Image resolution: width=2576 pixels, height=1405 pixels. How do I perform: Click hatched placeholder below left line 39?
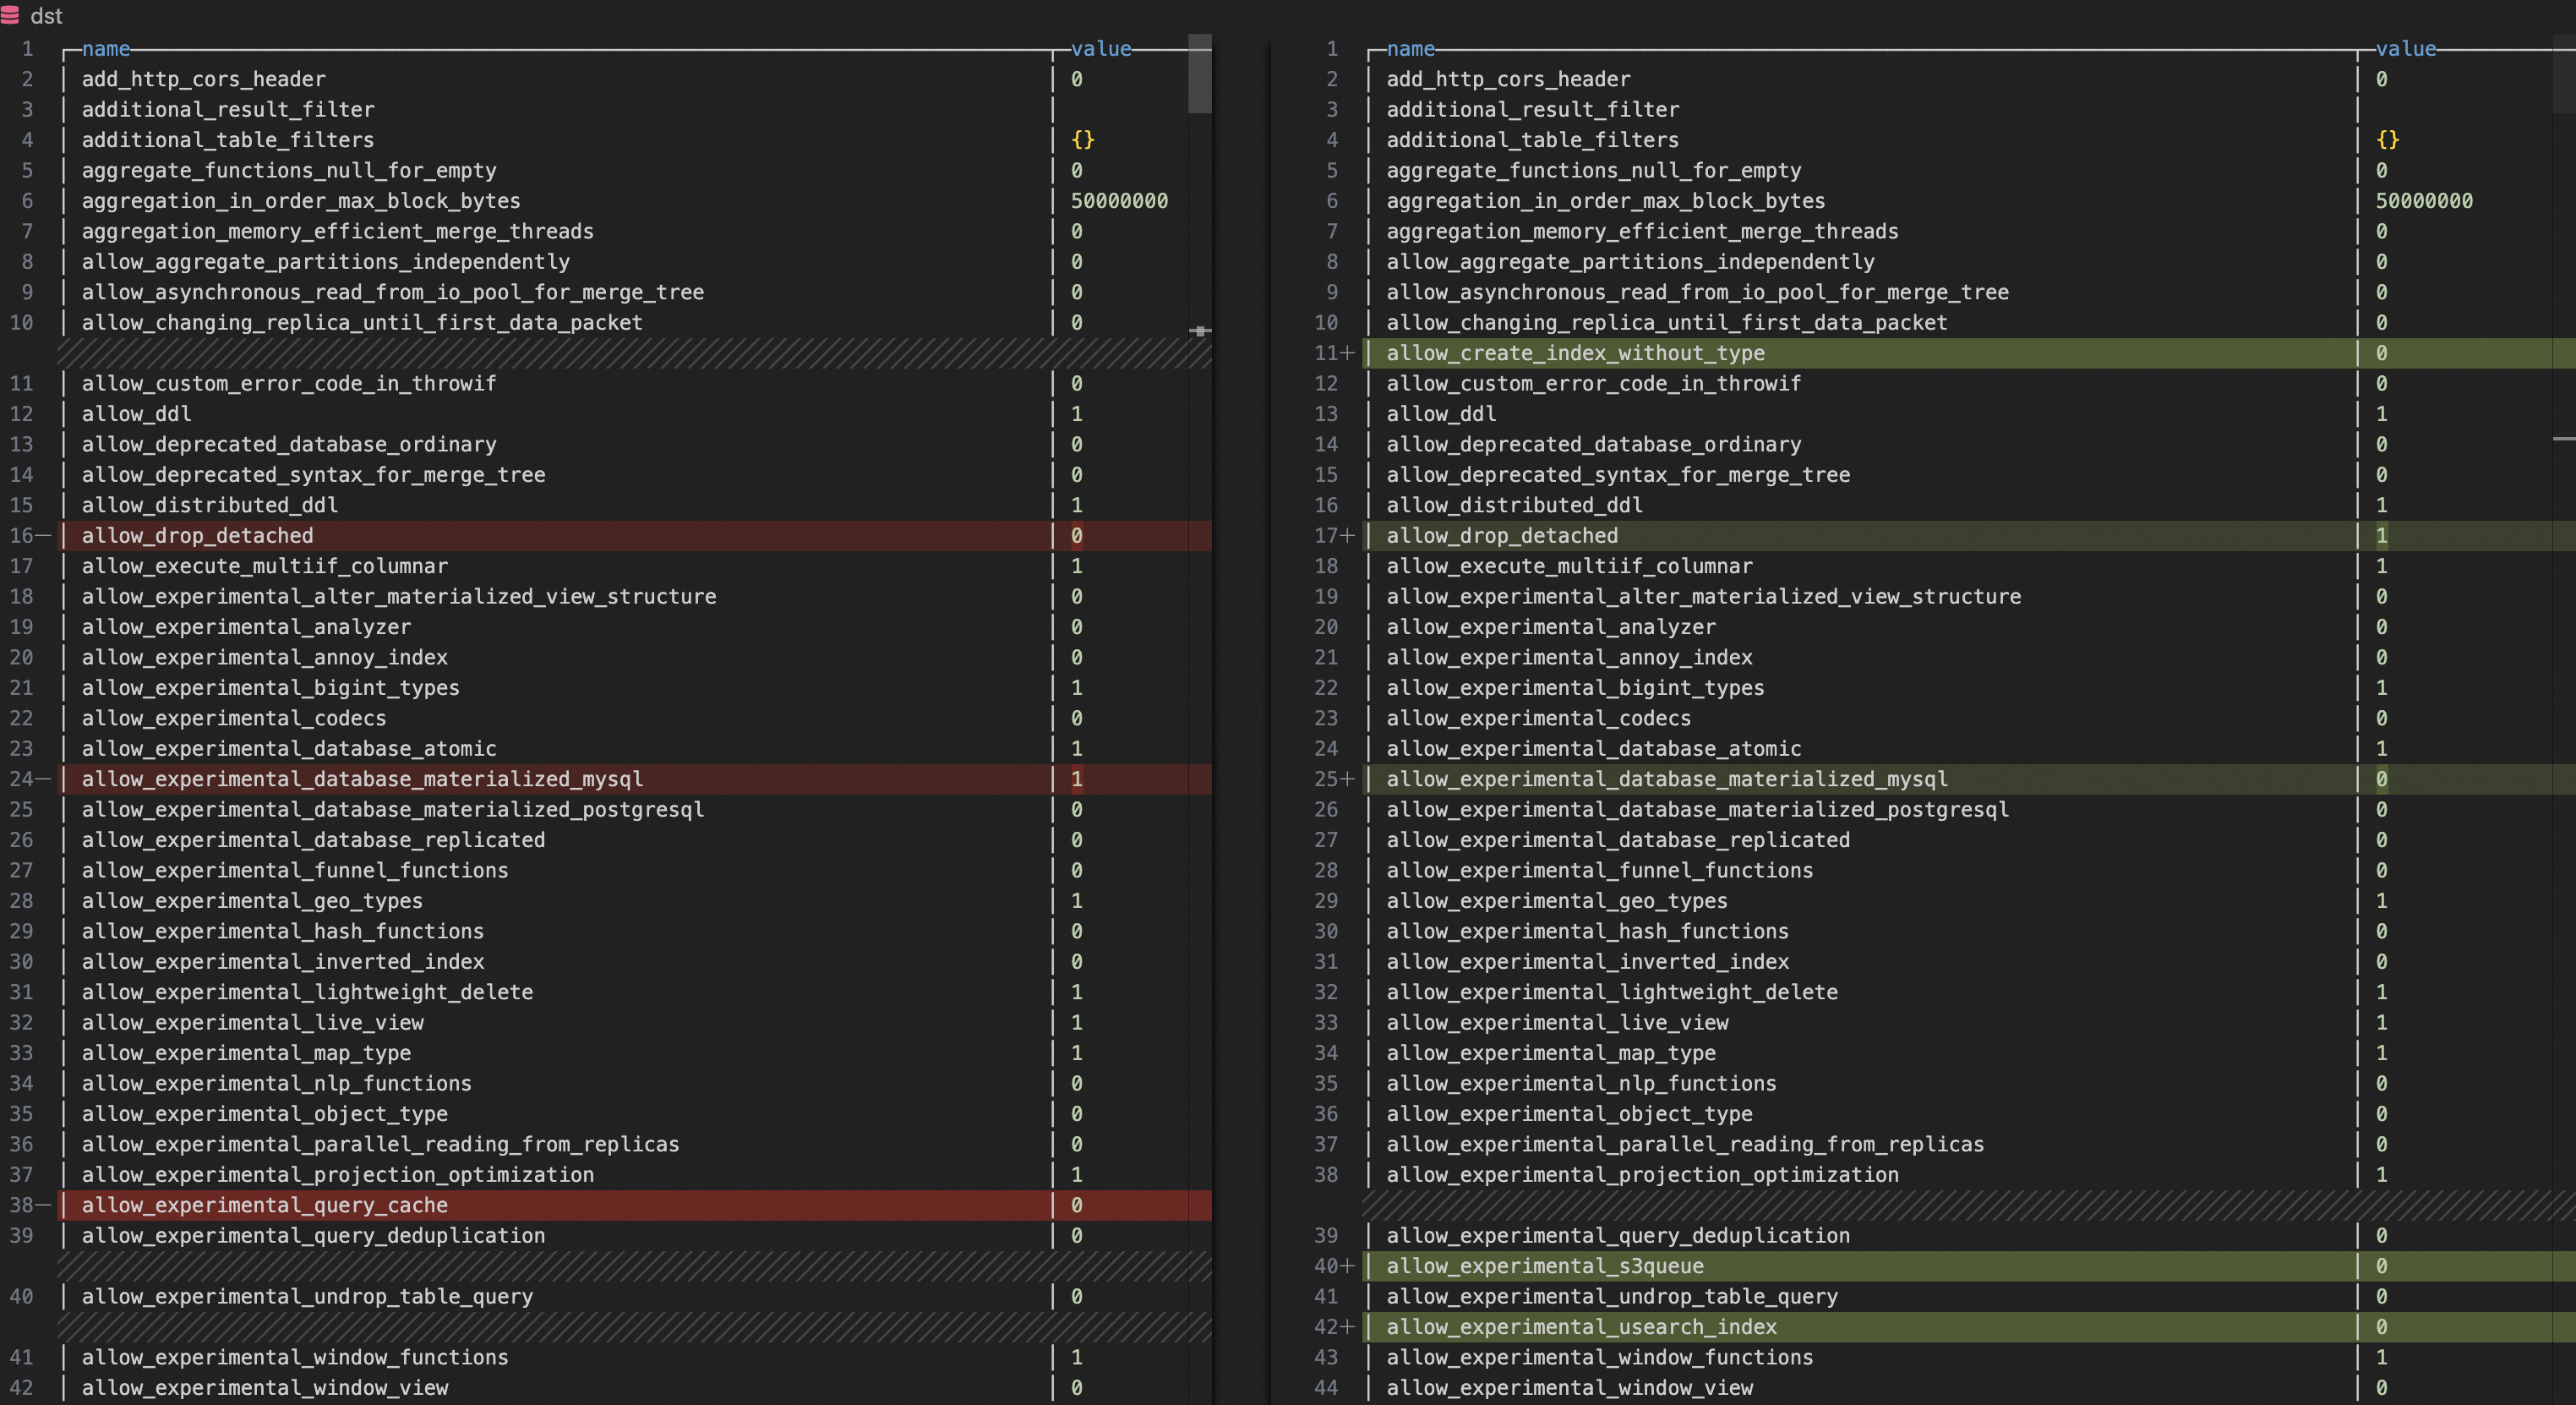point(634,1266)
